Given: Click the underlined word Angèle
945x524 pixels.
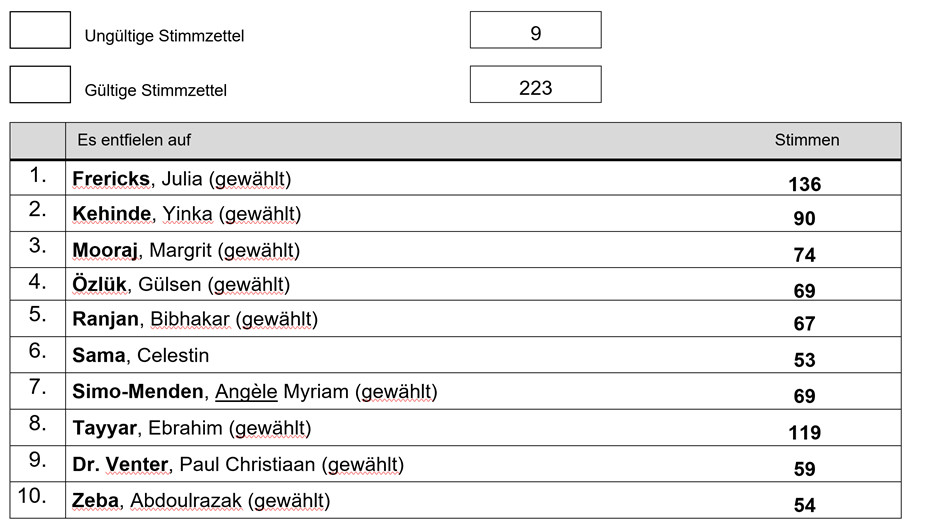Looking at the screenshot, I should pyautogui.click(x=246, y=391).
